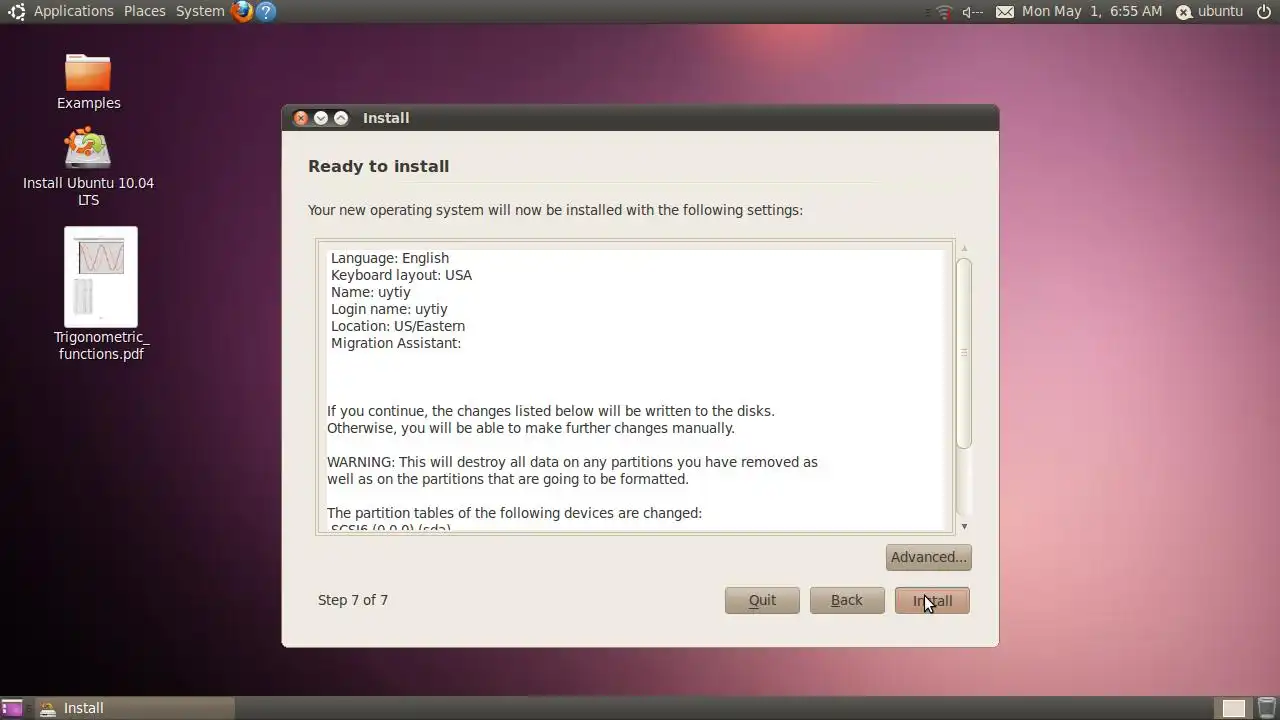Open the ubuntu user menu
The width and height of the screenshot is (1280, 720).
pos(1209,11)
